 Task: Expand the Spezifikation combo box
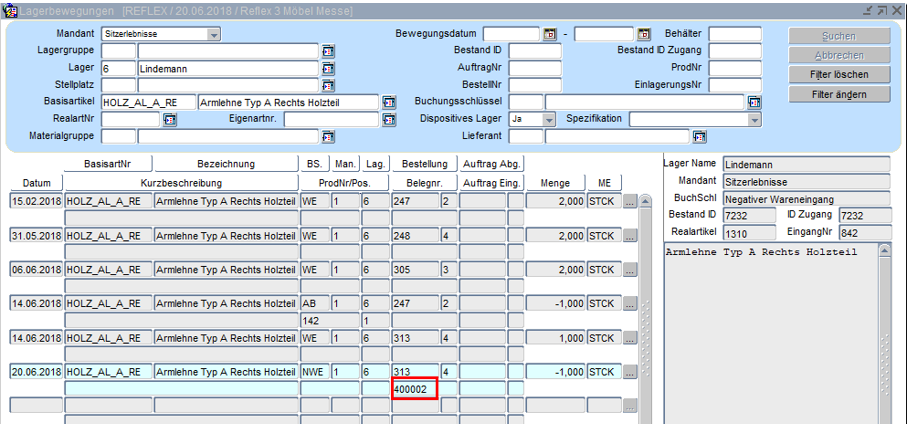[x=755, y=119]
